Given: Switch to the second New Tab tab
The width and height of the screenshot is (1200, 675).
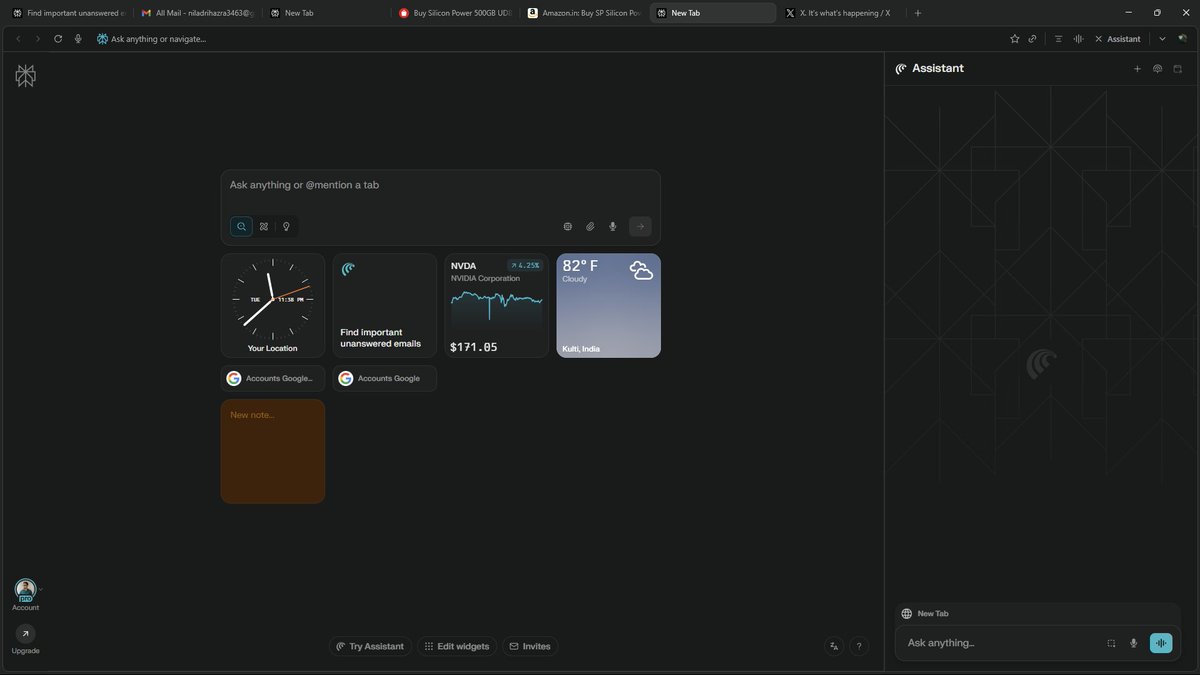Looking at the screenshot, I should (327, 13).
